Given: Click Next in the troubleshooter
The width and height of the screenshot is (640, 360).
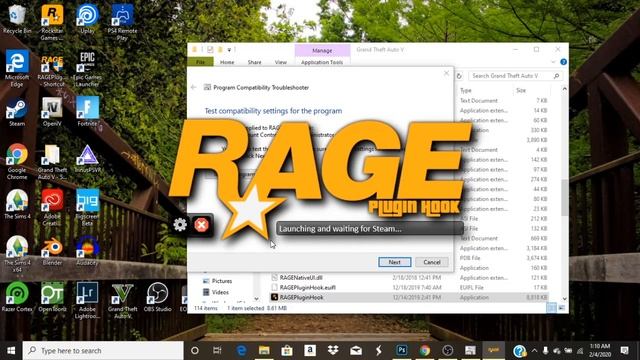Looking at the screenshot, I should (x=394, y=262).
